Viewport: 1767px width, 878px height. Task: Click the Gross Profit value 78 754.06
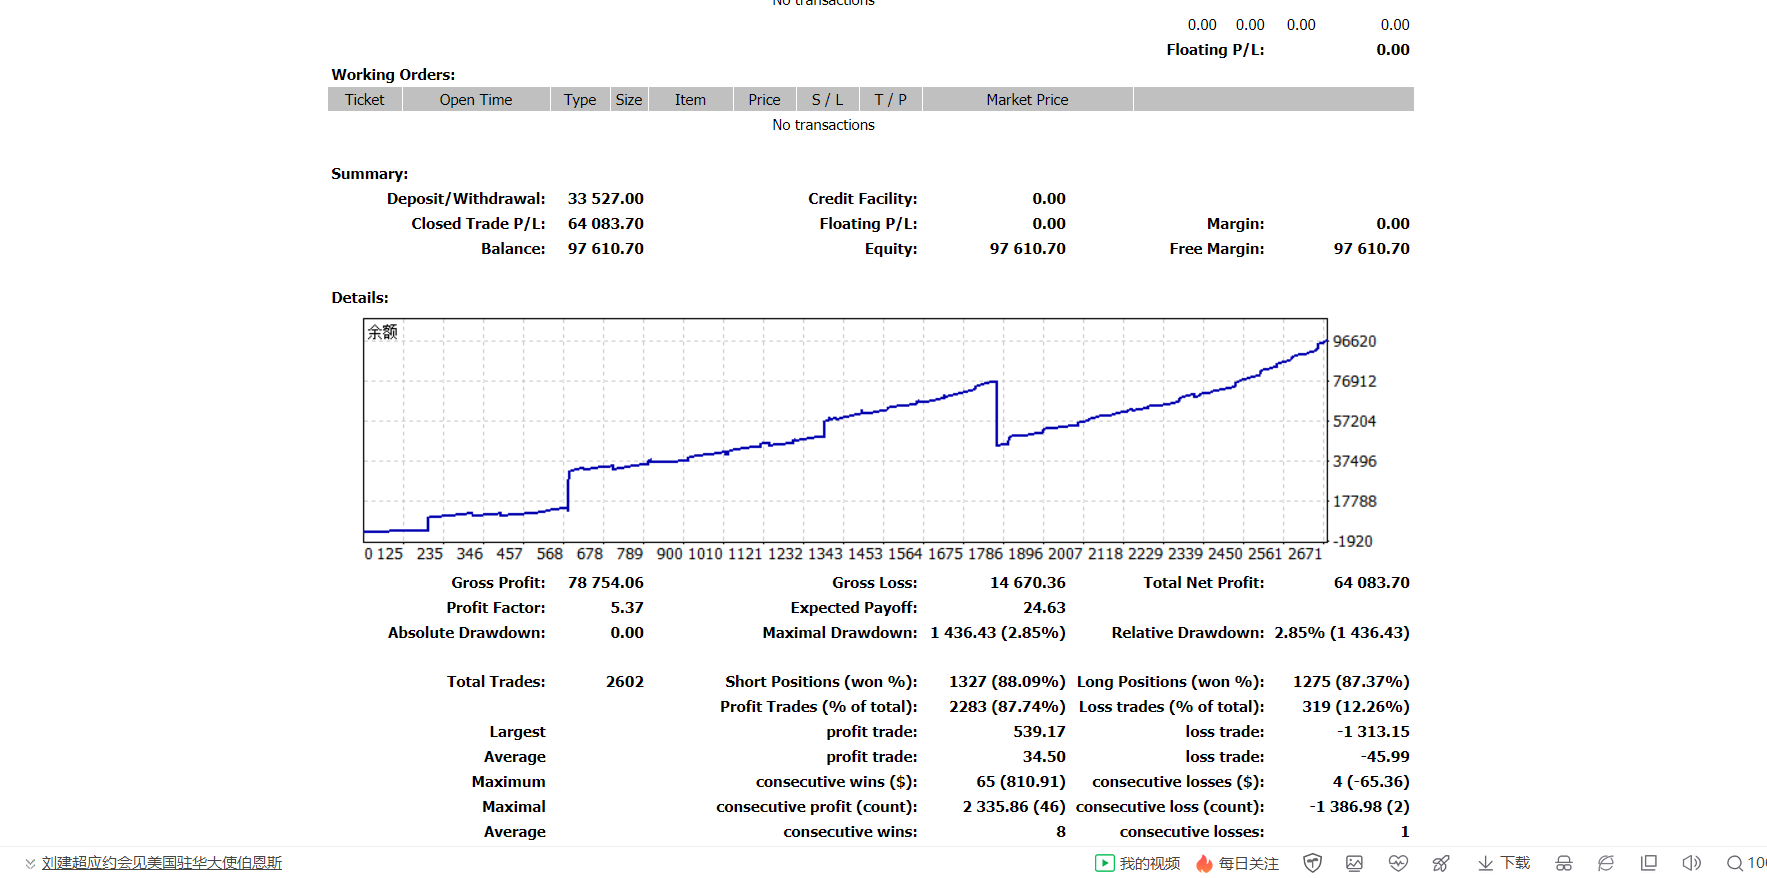[606, 583]
